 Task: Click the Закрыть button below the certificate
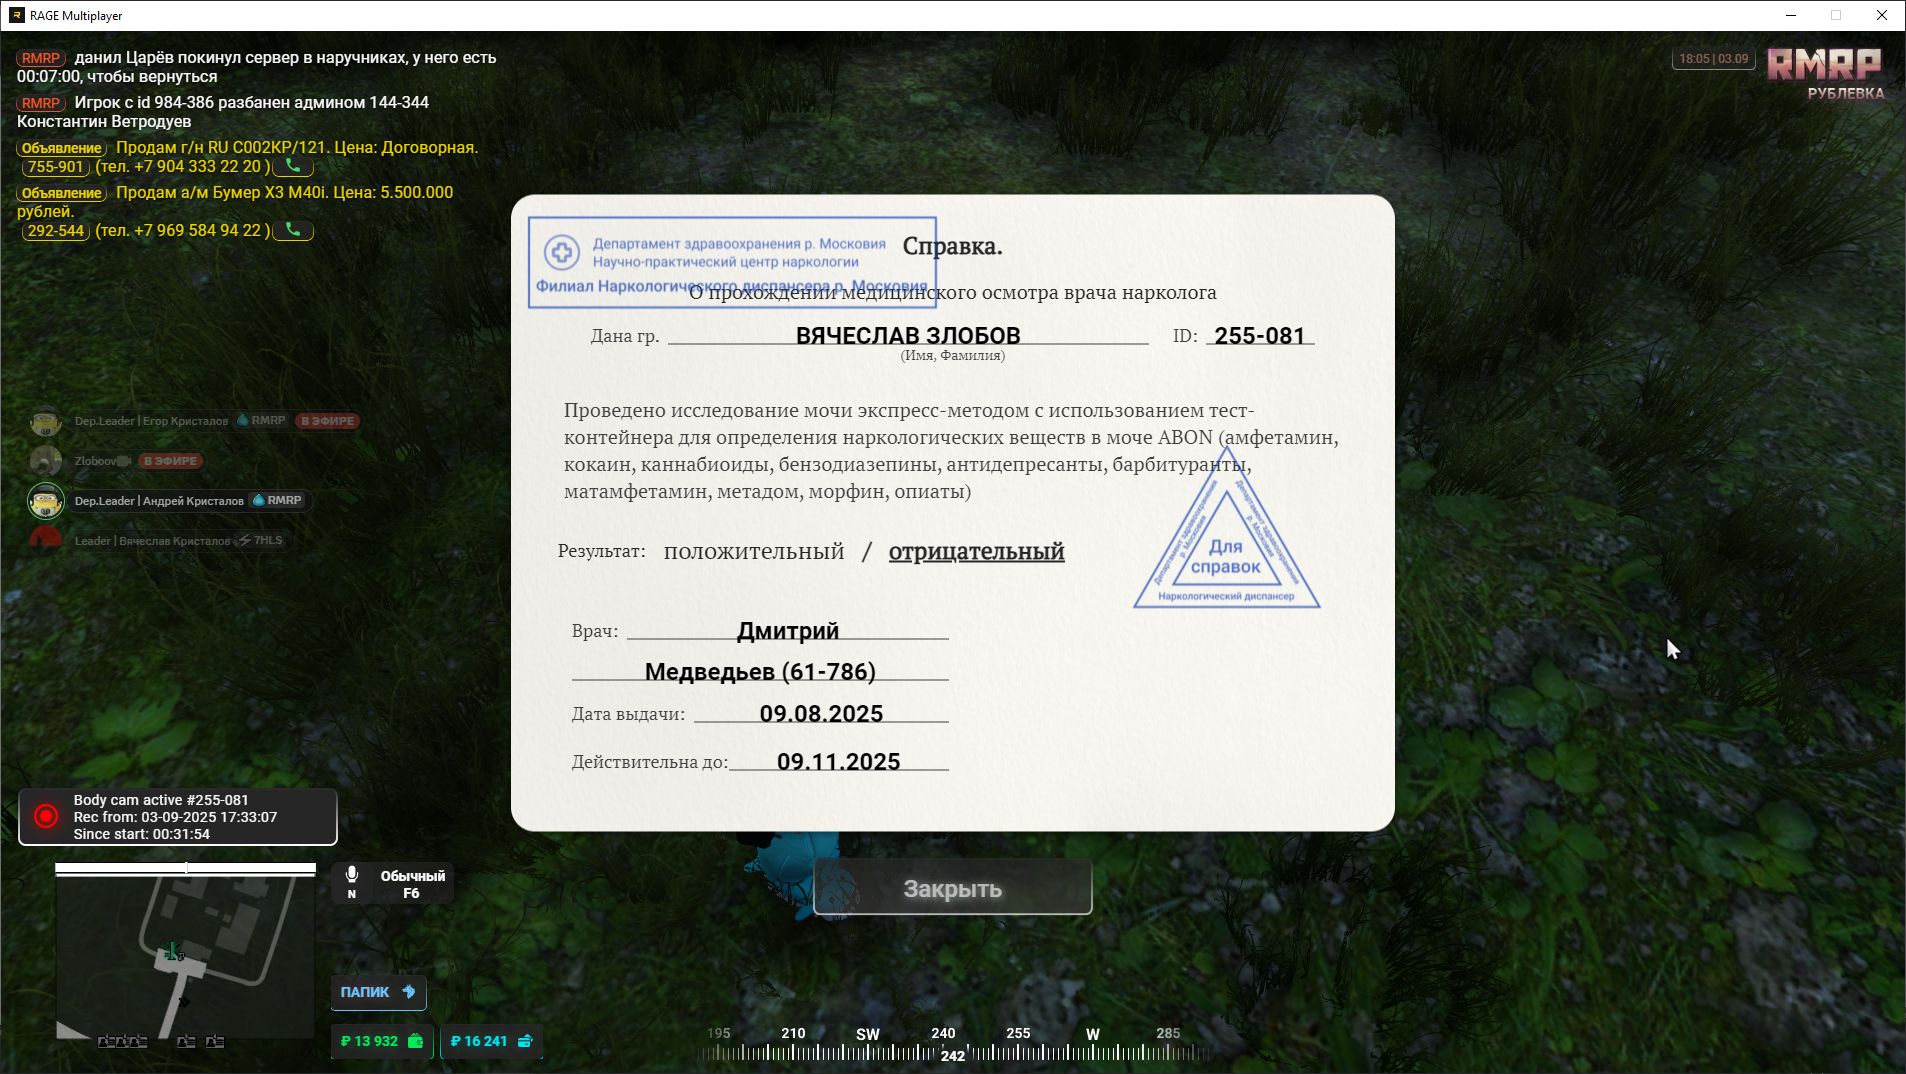952,888
